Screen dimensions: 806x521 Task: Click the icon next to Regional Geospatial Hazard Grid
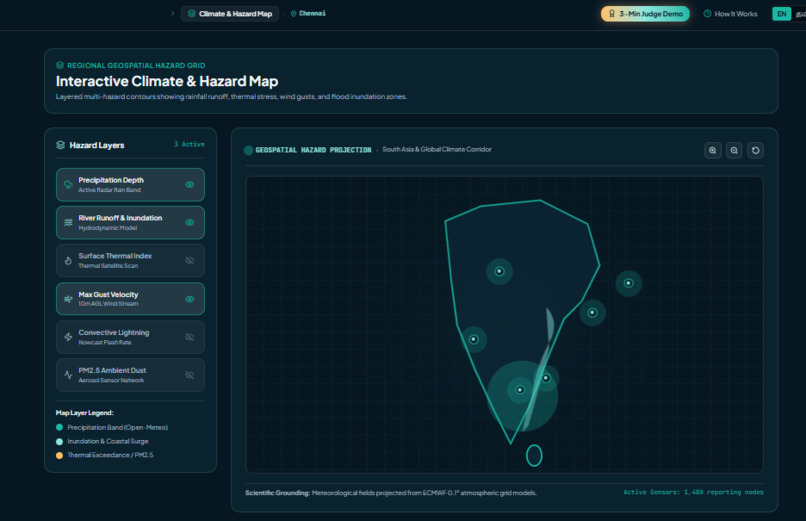coord(60,65)
